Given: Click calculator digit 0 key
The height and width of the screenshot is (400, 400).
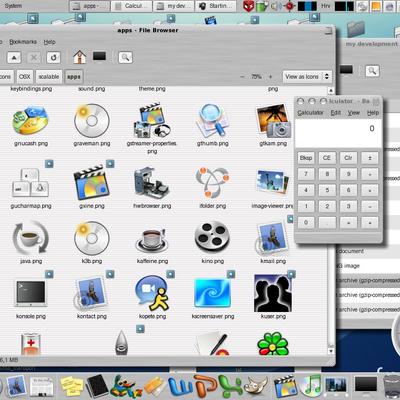Looking at the screenshot, I should [x=306, y=222].
